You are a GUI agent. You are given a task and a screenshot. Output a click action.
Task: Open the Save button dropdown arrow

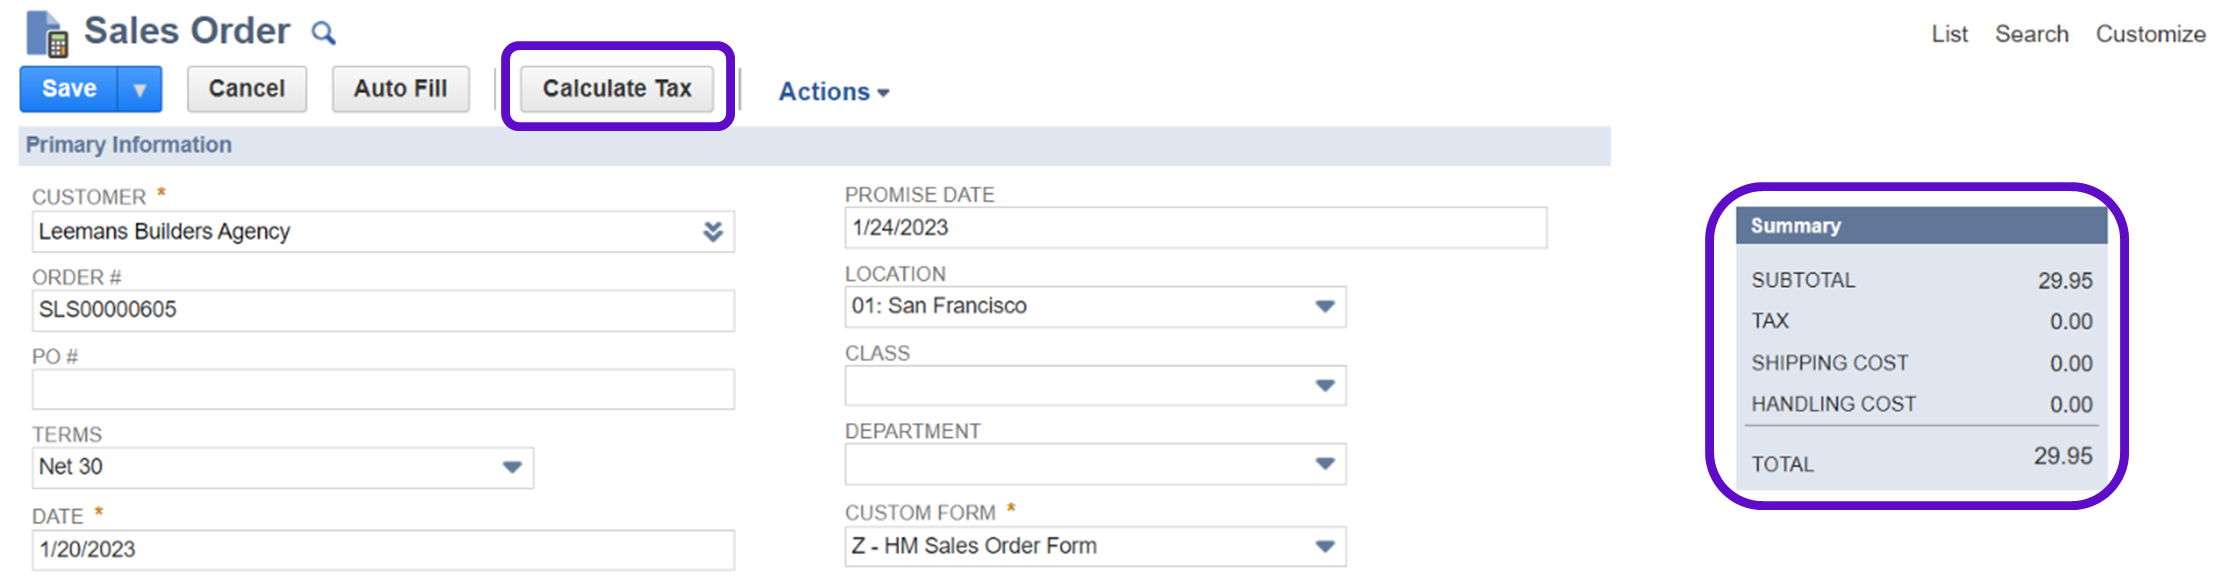point(140,90)
